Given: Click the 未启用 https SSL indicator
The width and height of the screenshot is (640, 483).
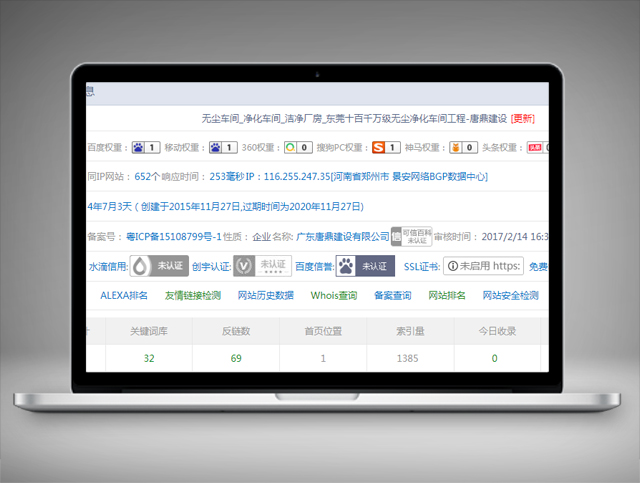Looking at the screenshot, I should tap(483, 266).
